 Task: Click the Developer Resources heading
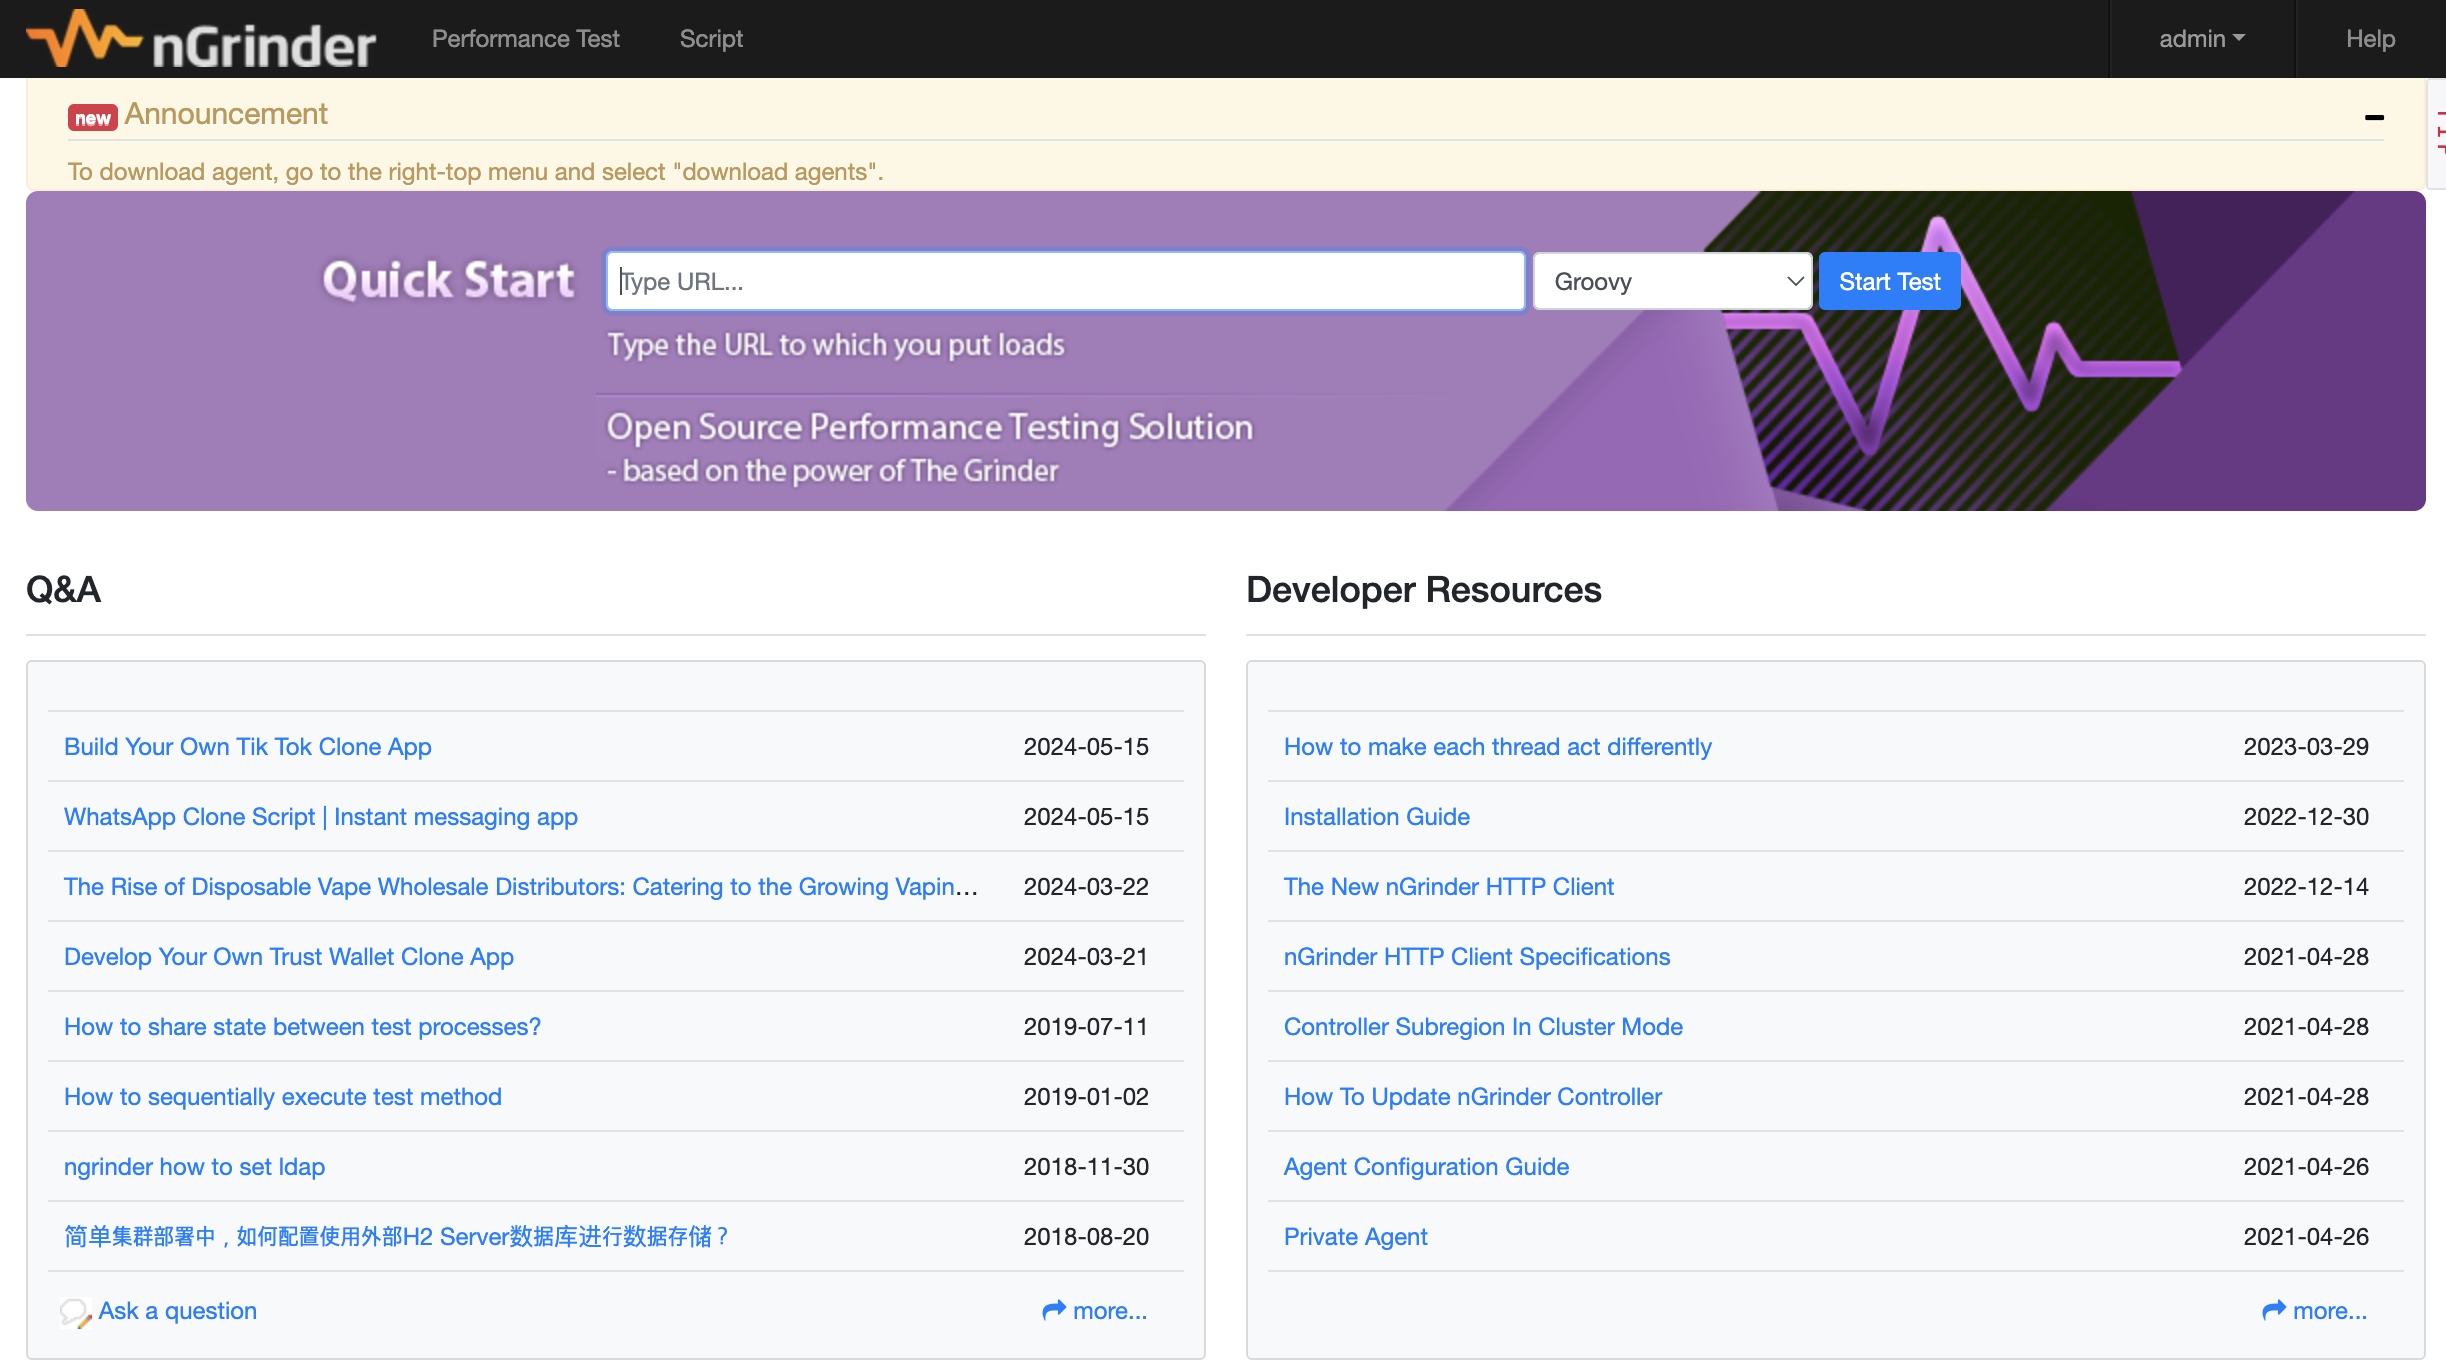[x=1424, y=590]
